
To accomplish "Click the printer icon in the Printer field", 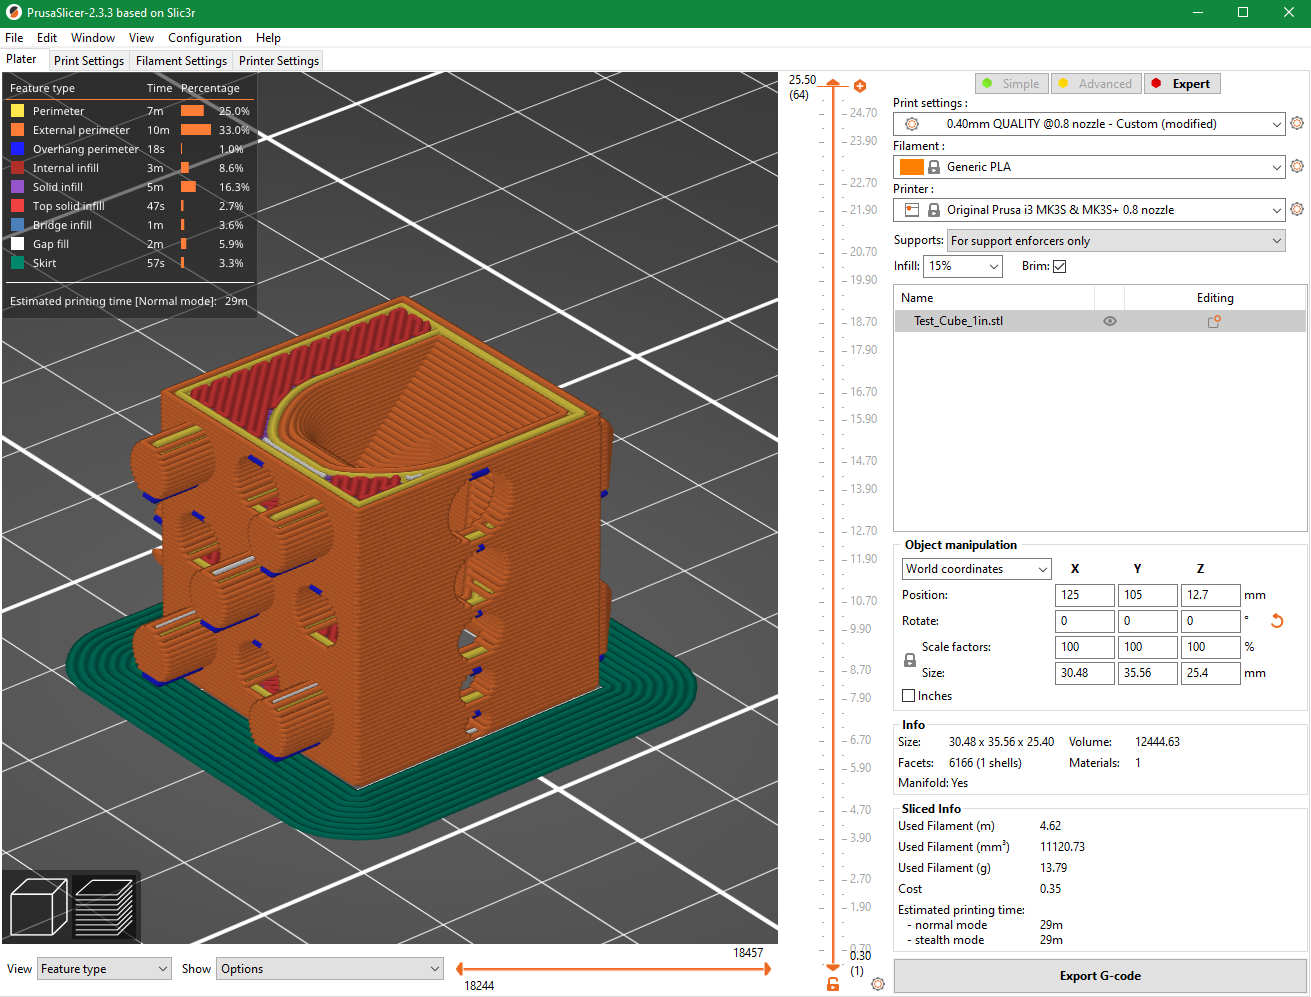I will [x=912, y=210].
